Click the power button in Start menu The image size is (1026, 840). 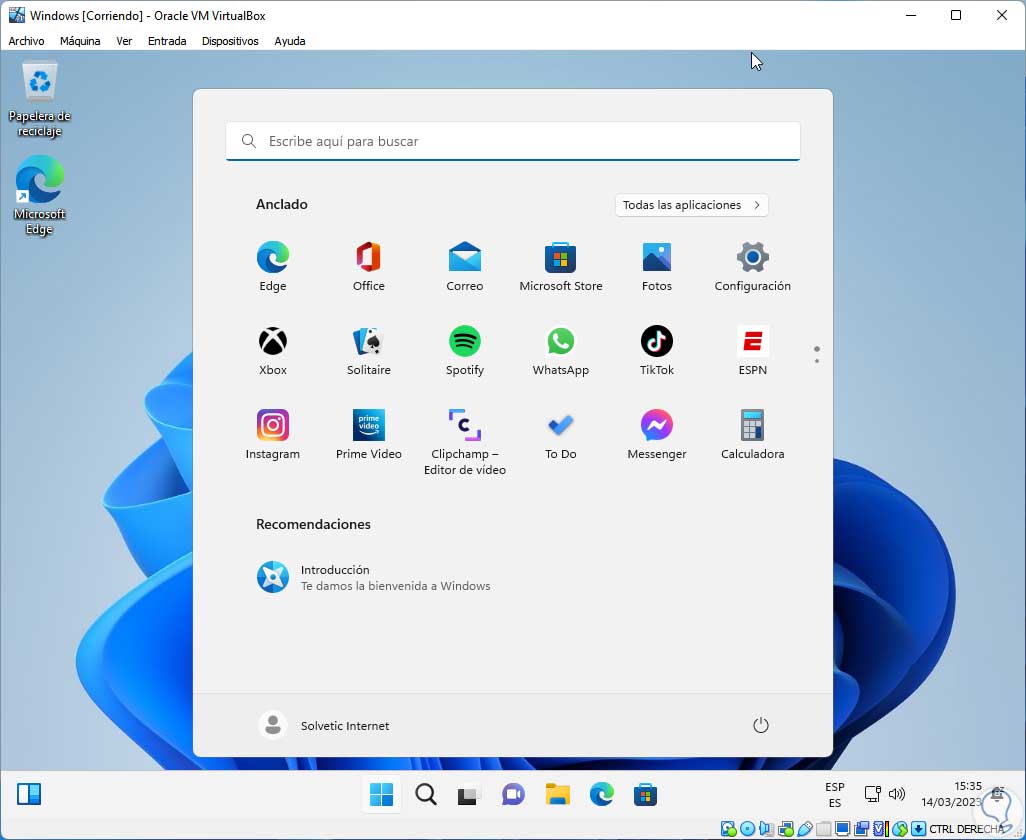tap(760, 726)
